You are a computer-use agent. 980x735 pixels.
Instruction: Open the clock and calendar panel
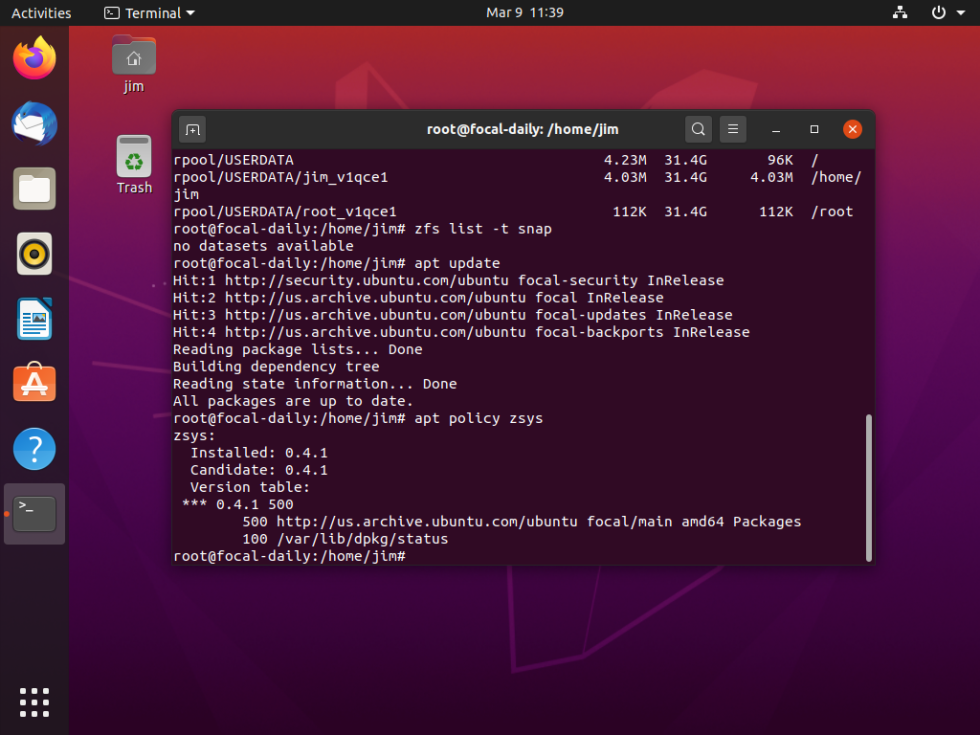(525, 12)
